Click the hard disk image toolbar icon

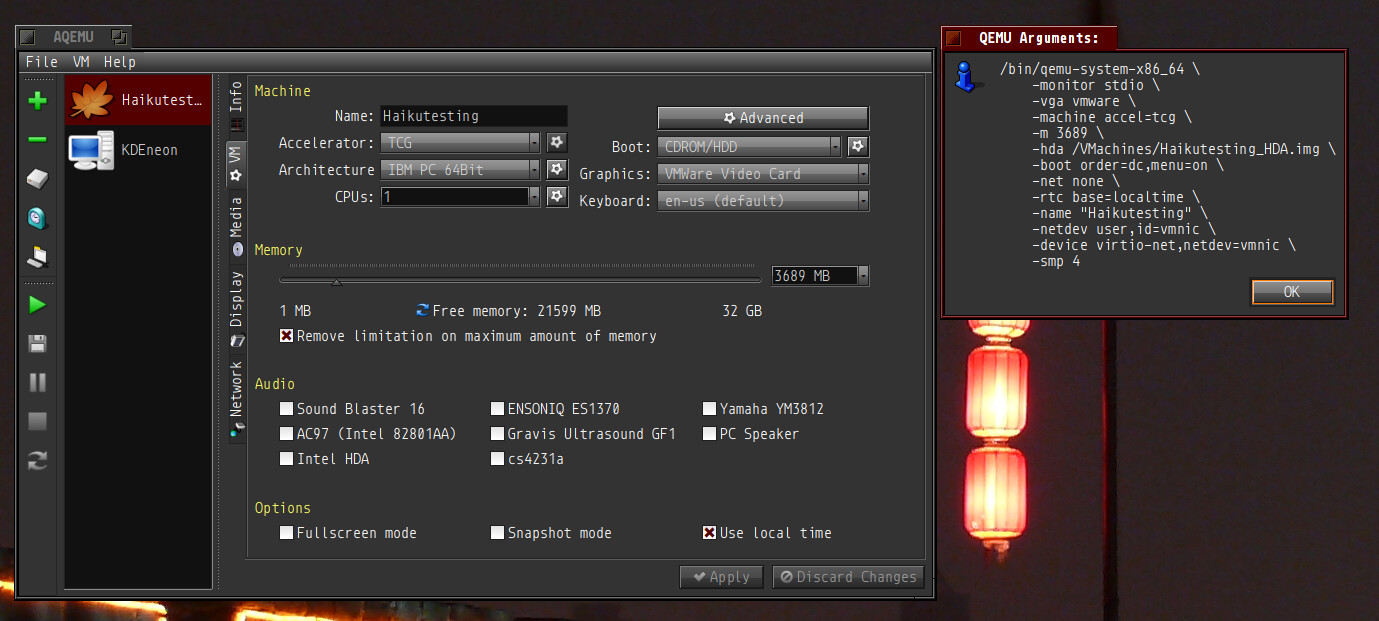[37, 179]
